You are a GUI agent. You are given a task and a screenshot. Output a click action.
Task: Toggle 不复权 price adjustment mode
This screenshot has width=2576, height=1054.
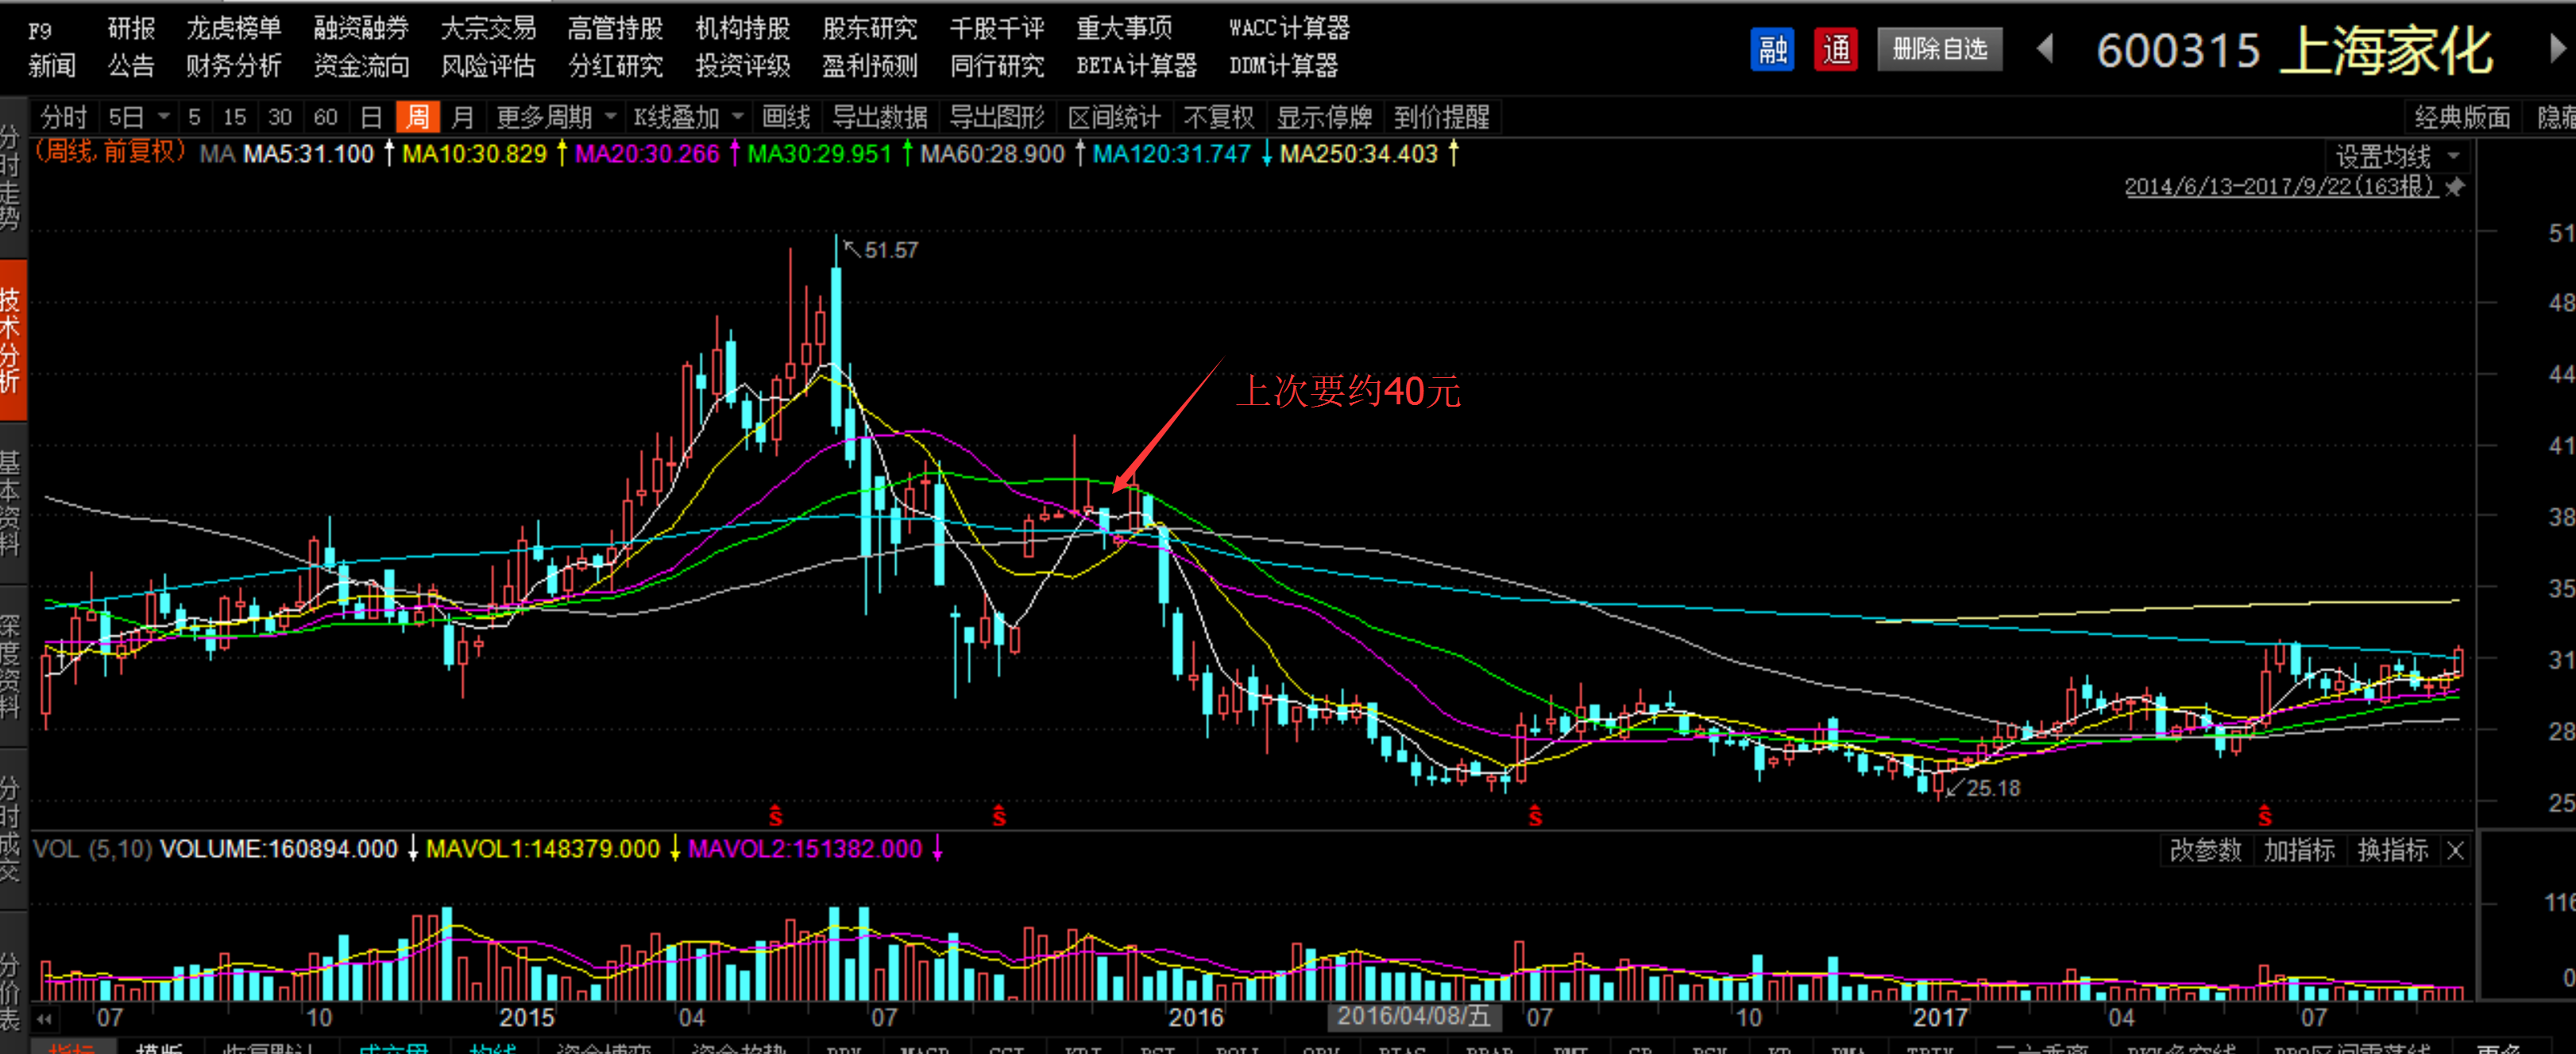(x=1218, y=117)
